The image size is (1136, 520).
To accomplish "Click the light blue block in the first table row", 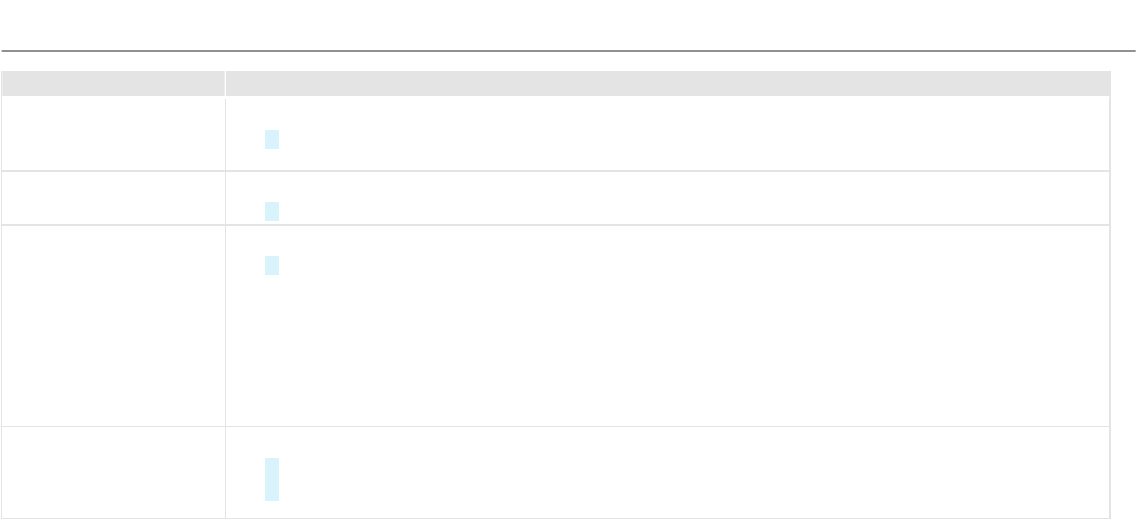I will 271,139.
